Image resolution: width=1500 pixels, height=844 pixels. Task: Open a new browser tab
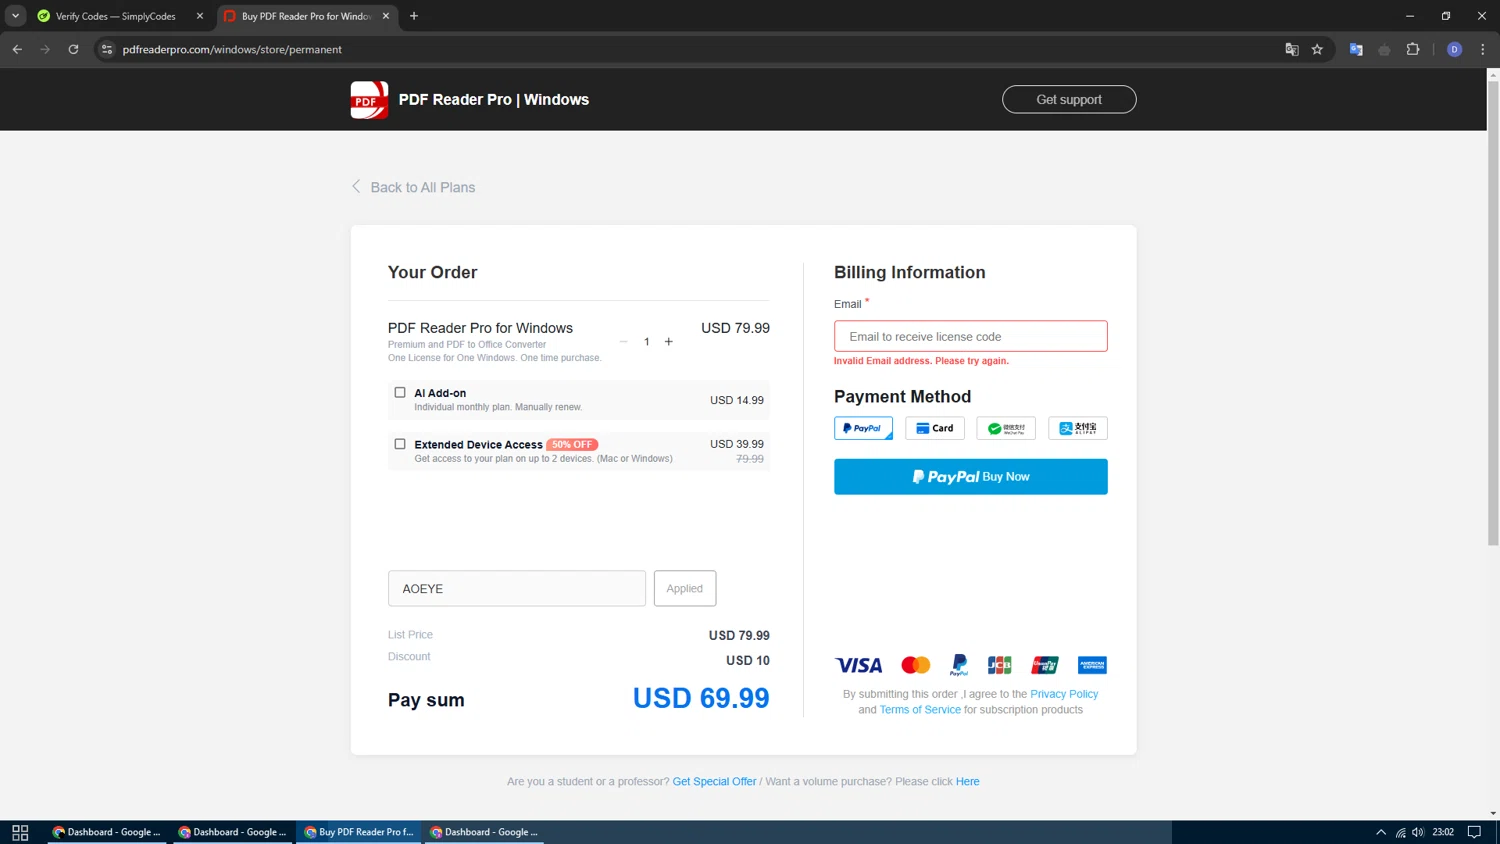(414, 16)
